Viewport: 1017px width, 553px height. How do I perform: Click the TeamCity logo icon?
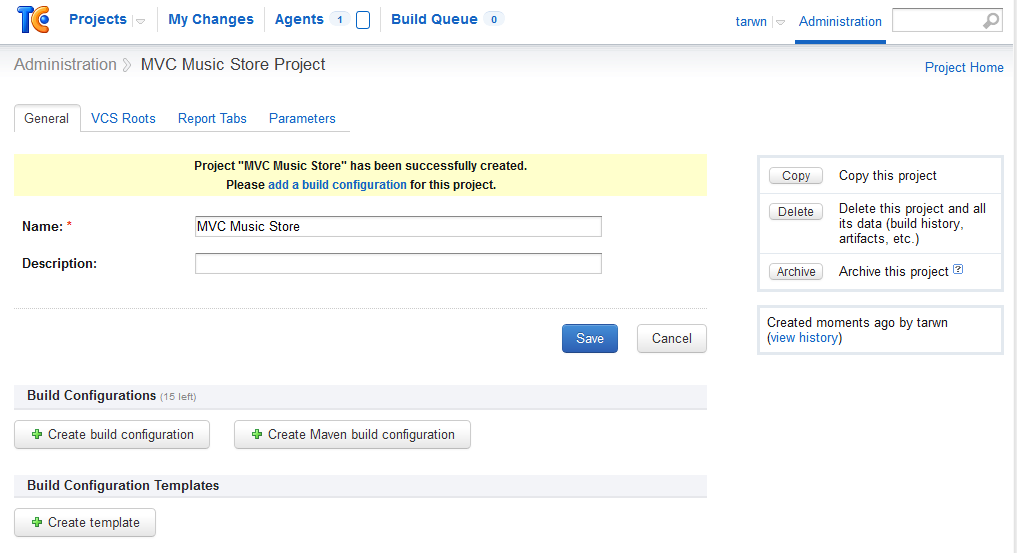33,19
